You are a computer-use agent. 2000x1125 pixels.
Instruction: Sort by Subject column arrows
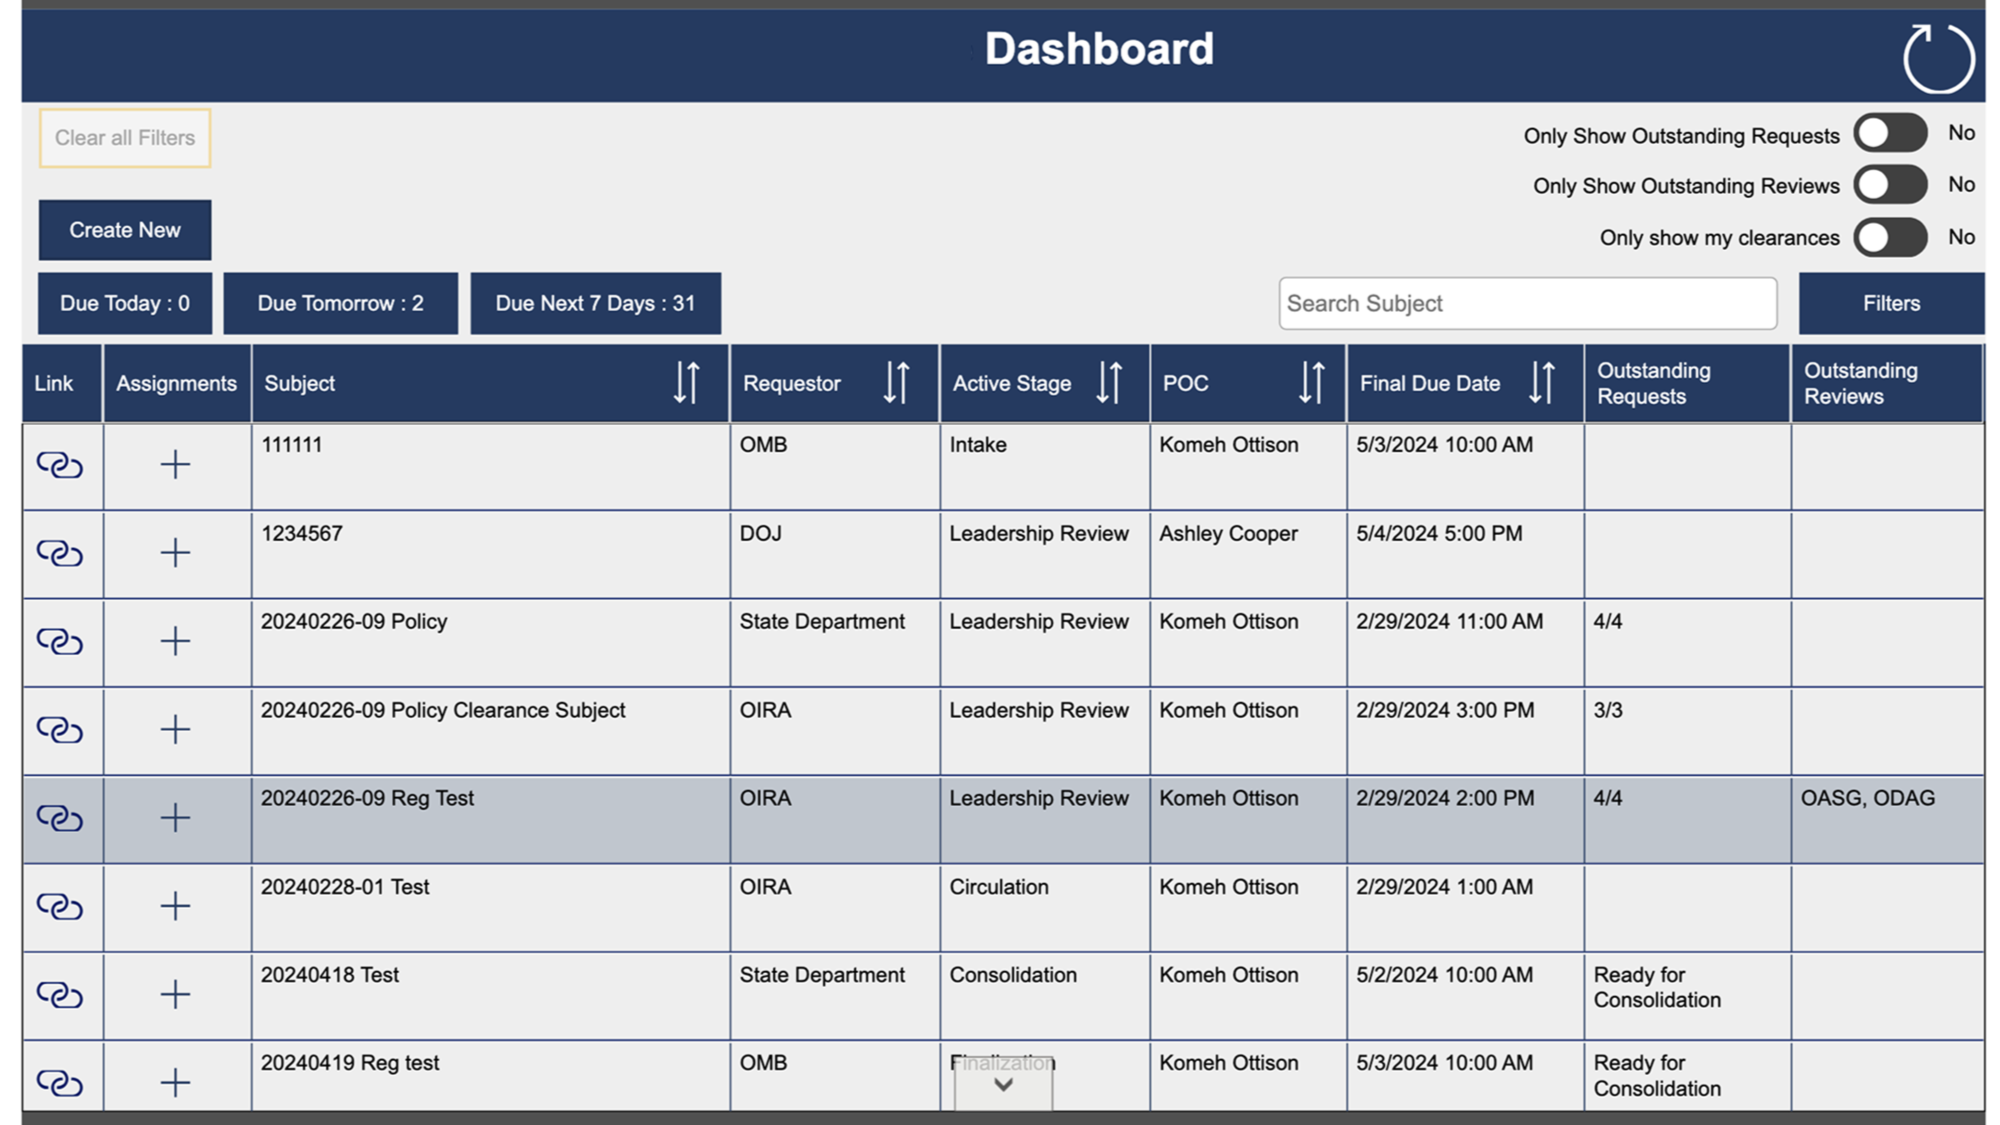pyautogui.click(x=686, y=383)
